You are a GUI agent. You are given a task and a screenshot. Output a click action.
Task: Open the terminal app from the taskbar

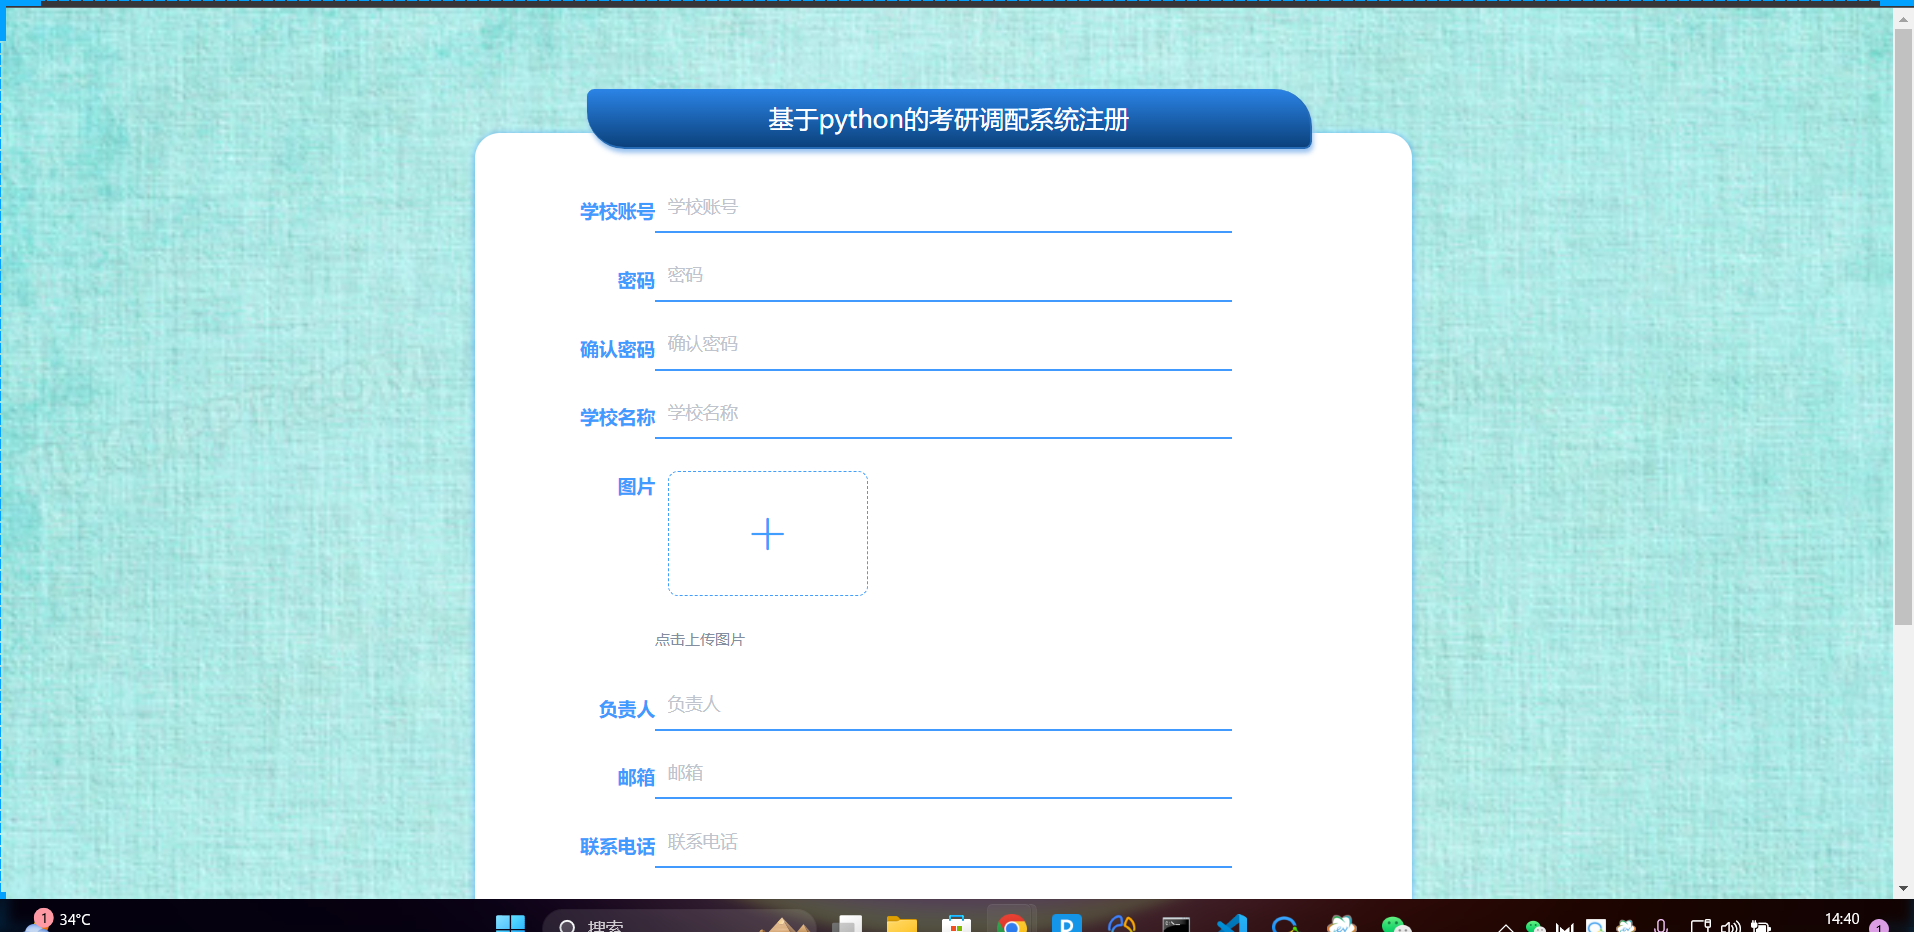(1176, 922)
